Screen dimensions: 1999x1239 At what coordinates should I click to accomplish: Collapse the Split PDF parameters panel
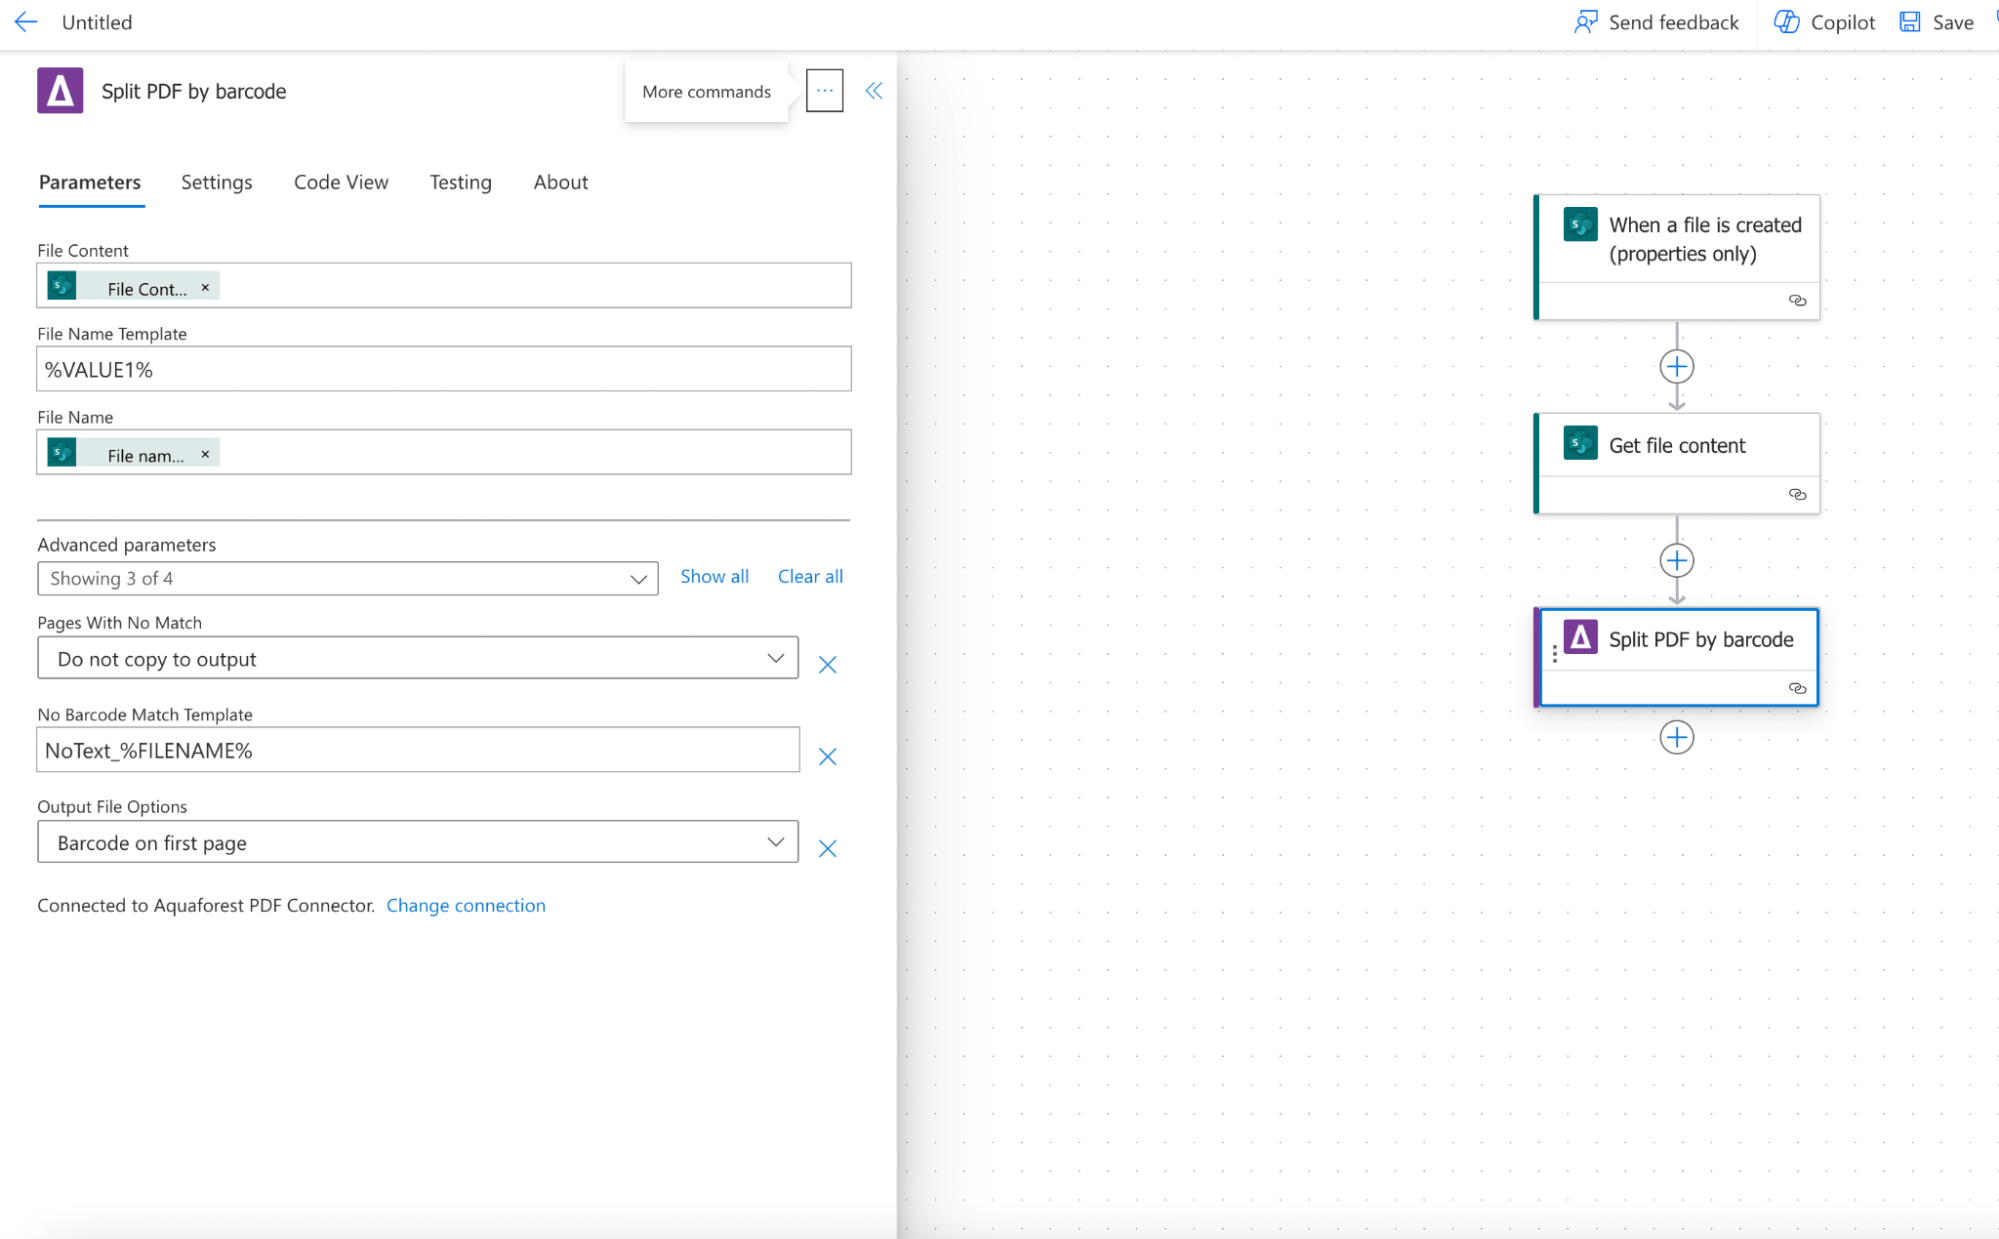(x=873, y=90)
